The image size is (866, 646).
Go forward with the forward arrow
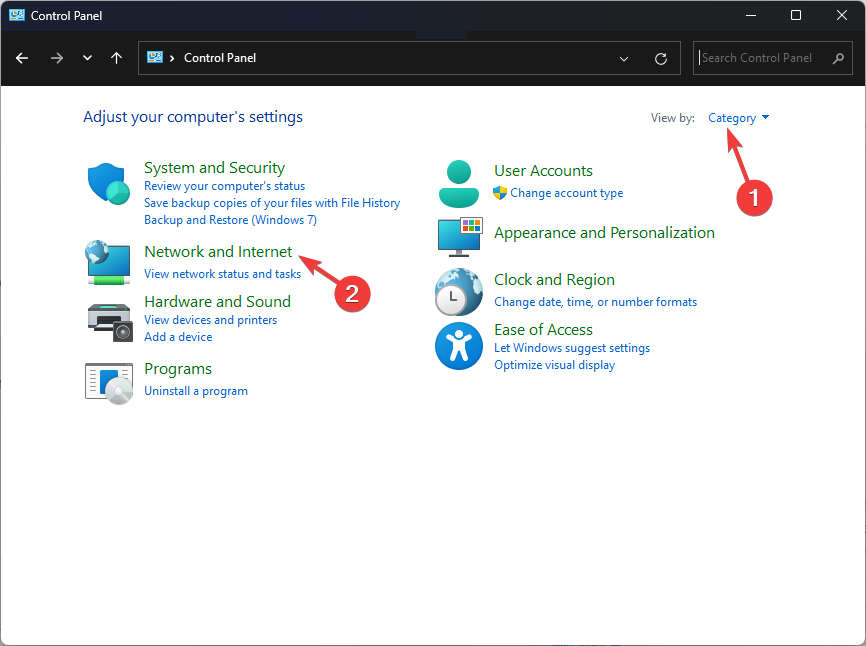[56, 58]
